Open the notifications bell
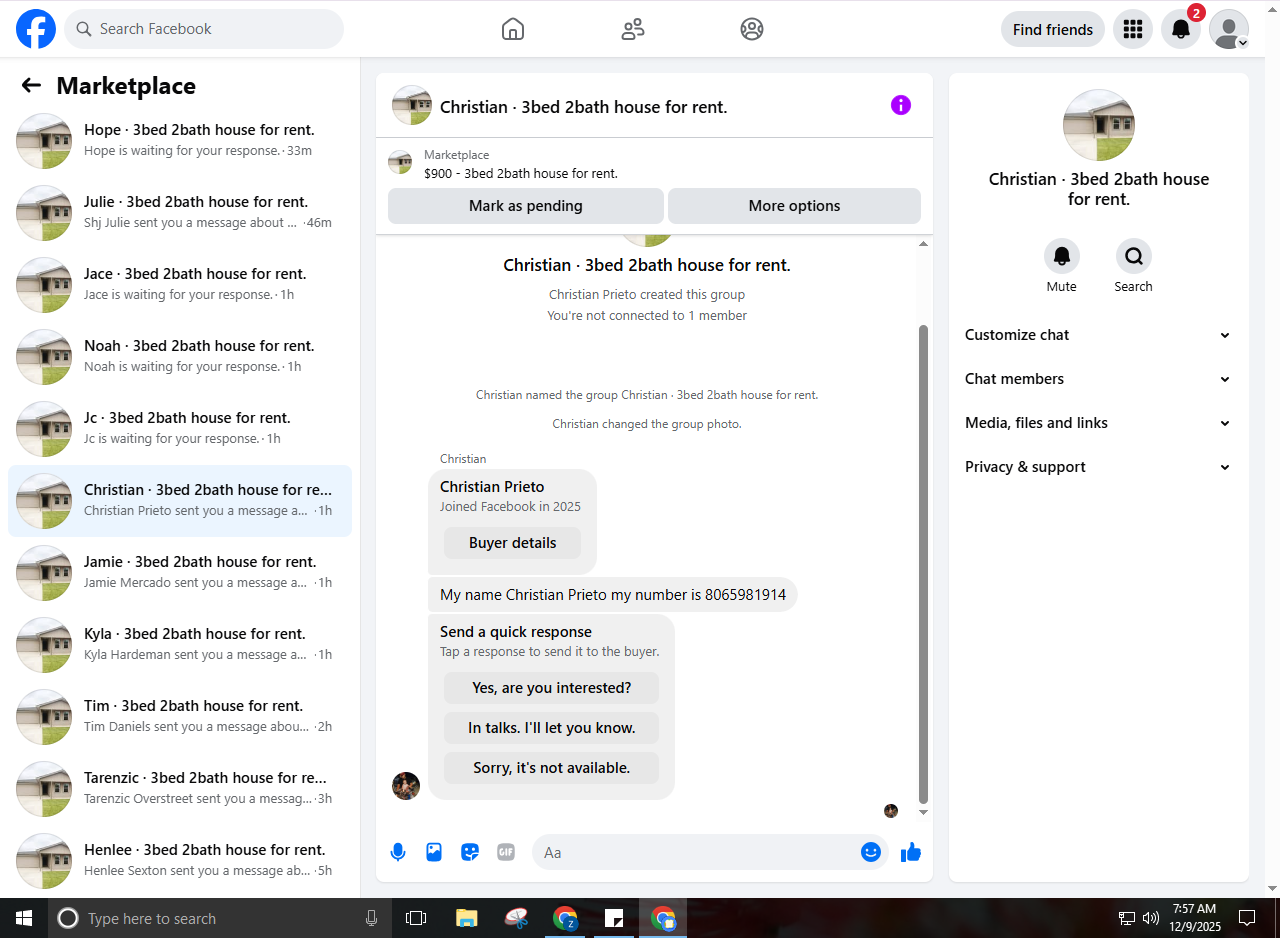Image resolution: width=1280 pixels, height=938 pixels. point(1181,29)
